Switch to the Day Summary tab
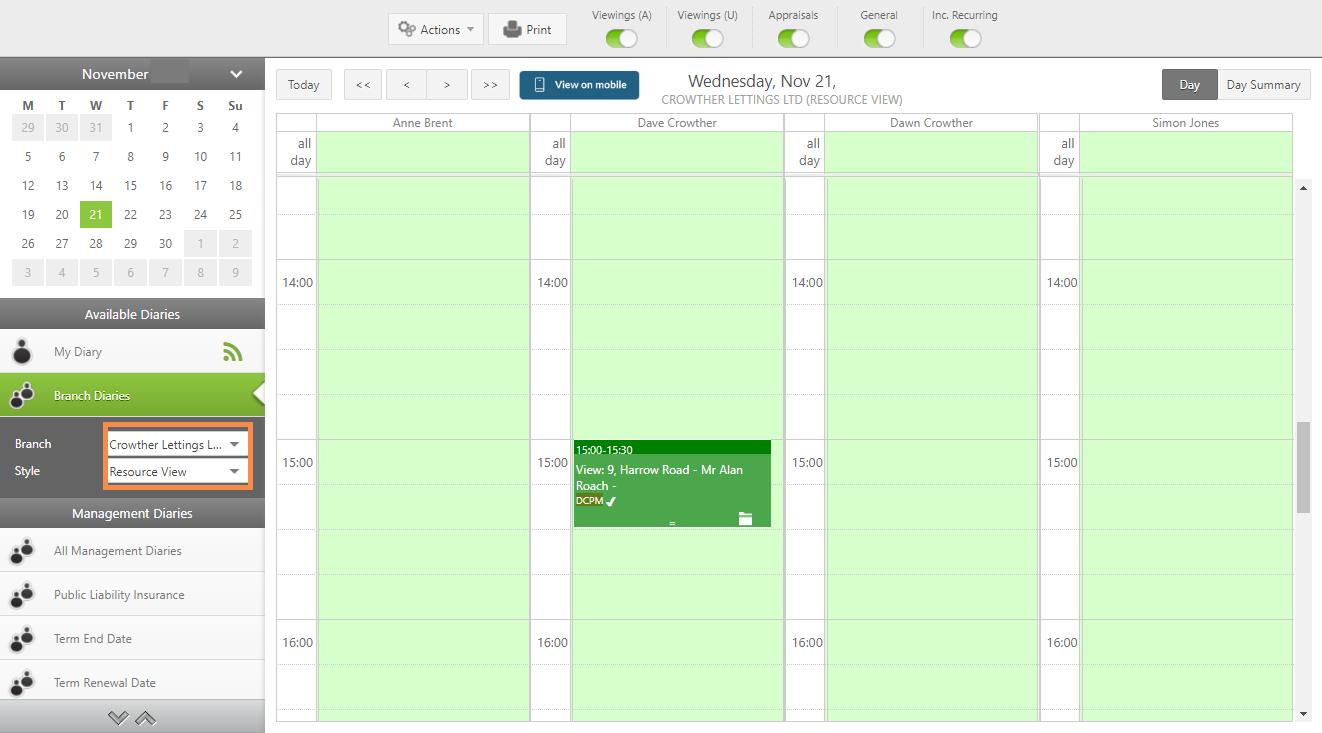Image resolution: width=1322 pixels, height=733 pixels. pos(1263,85)
